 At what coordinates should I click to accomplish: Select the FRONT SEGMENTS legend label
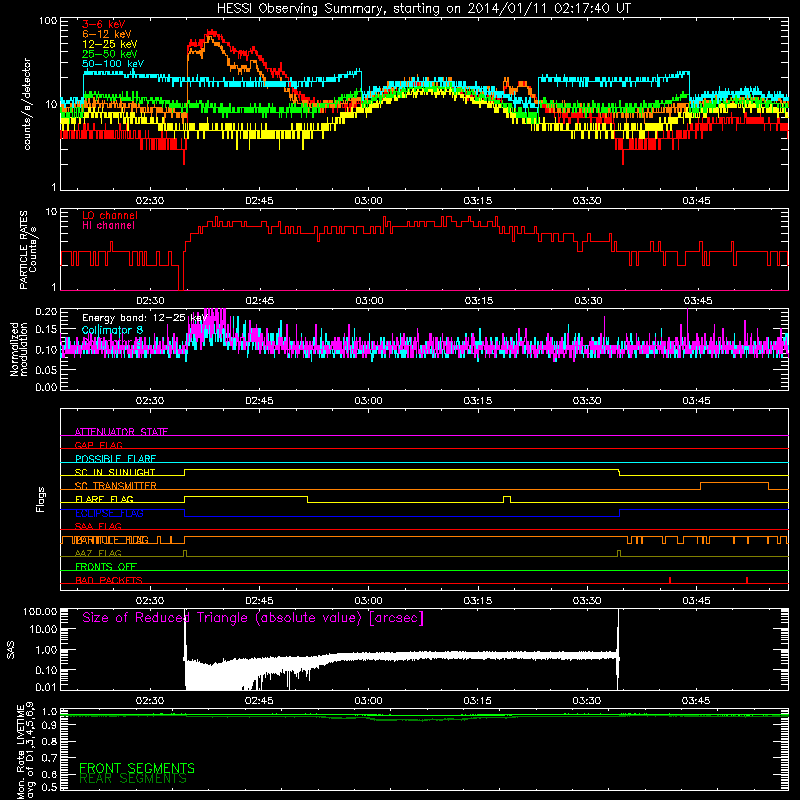(x=137, y=768)
